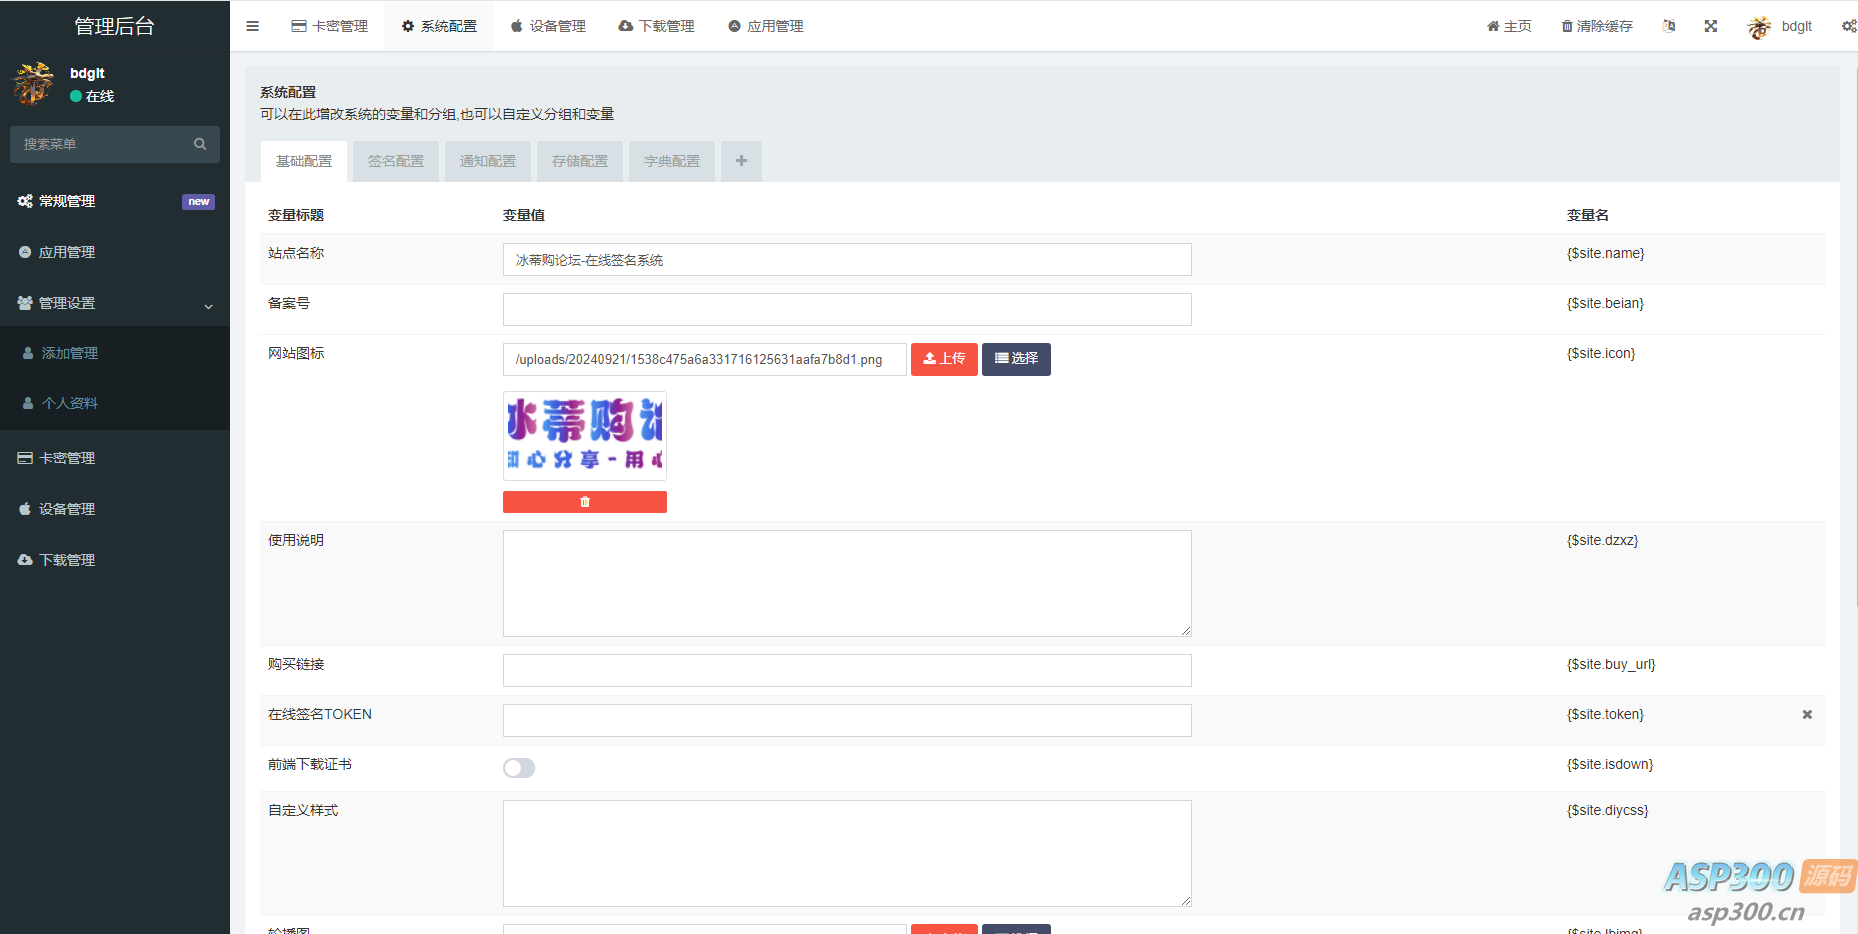Click the {$site.token} variable name

1605,714
